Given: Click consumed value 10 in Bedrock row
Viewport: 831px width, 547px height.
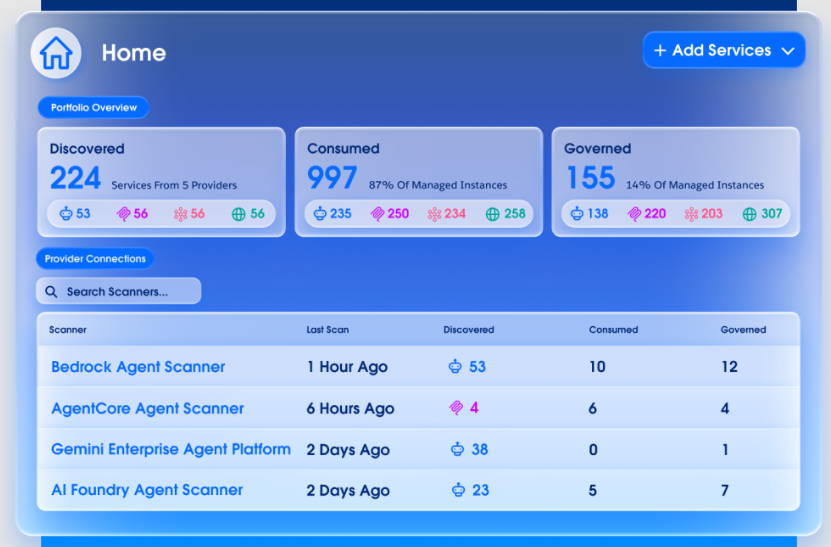Looking at the screenshot, I should (x=597, y=367).
